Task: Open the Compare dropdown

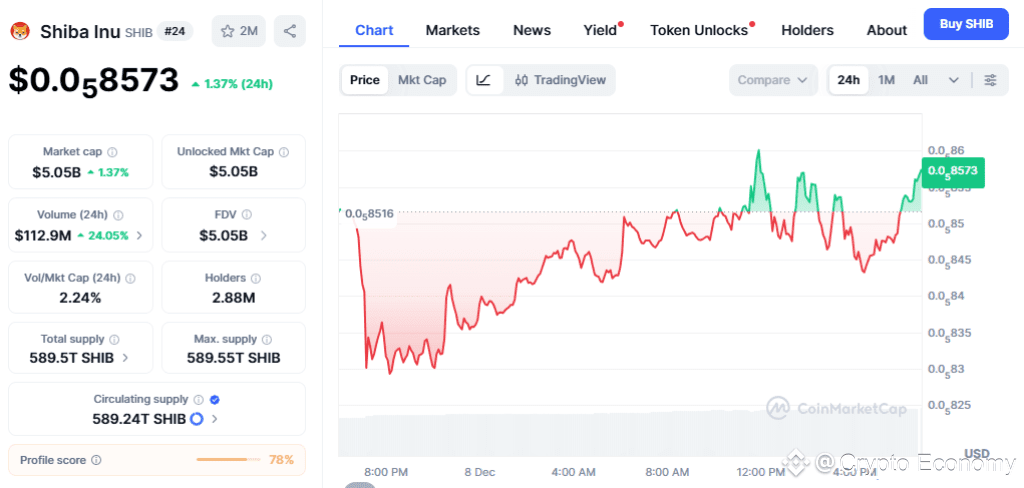Action: [x=773, y=80]
